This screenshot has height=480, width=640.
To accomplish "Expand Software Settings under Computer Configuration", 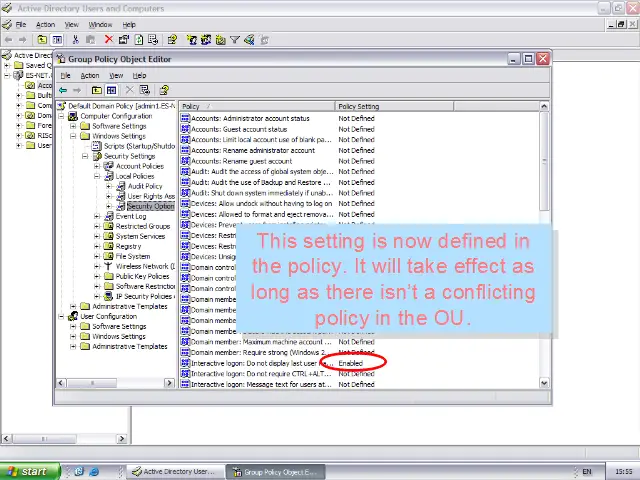I will tap(73, 126).
